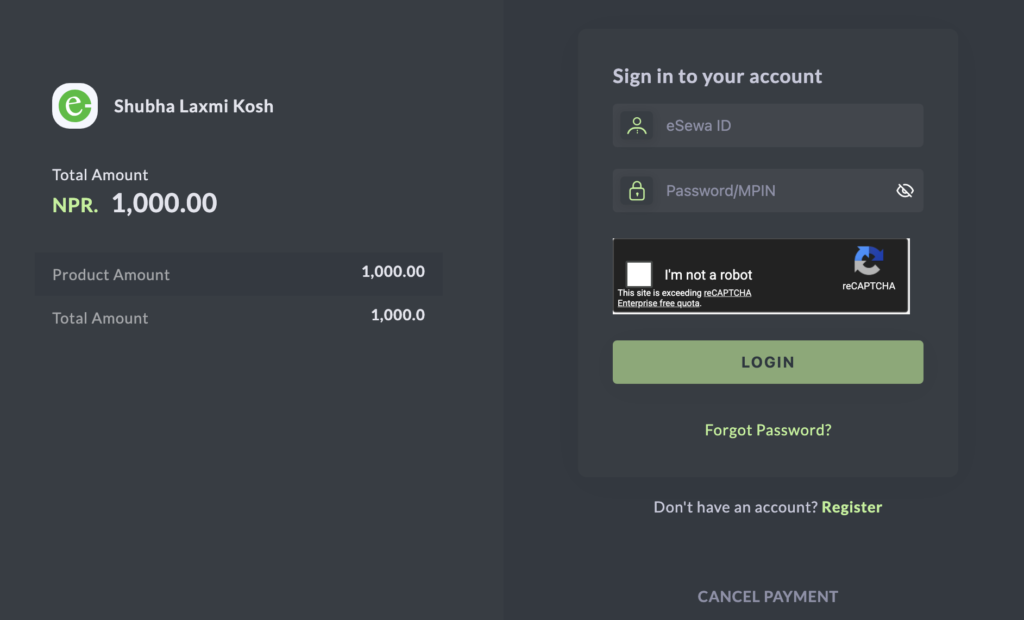Click the Total Amount 1,000.0 summary row
Image resolution: width=1024 pixels, height=620 pixels.
click(x=238, y=318)
